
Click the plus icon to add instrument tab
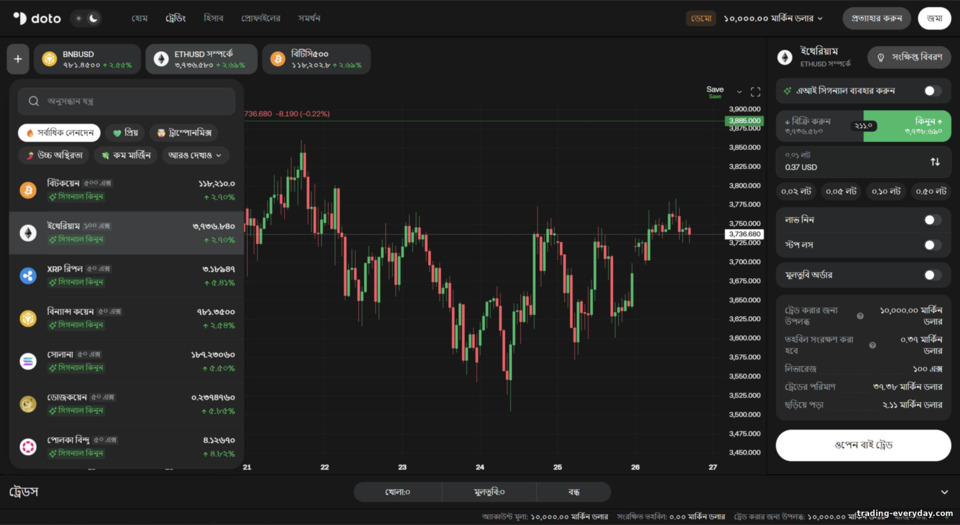pos(18,59)
